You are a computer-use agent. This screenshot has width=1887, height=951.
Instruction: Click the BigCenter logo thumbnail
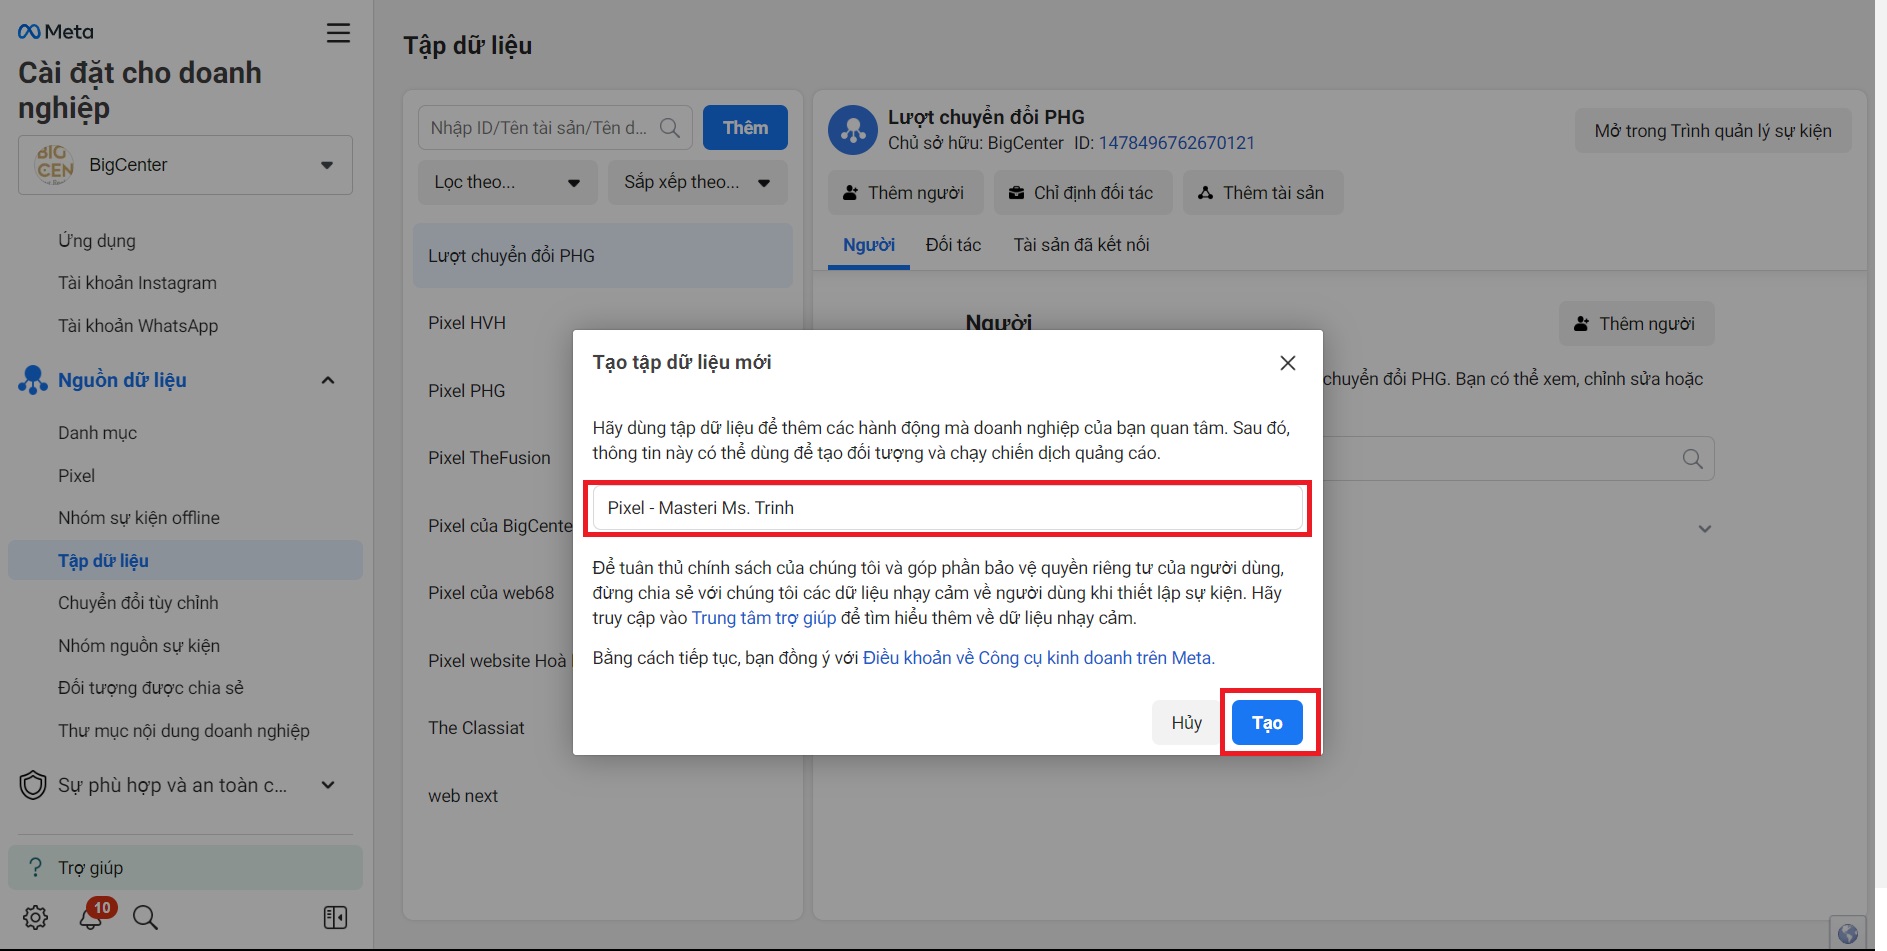(55, 165)
